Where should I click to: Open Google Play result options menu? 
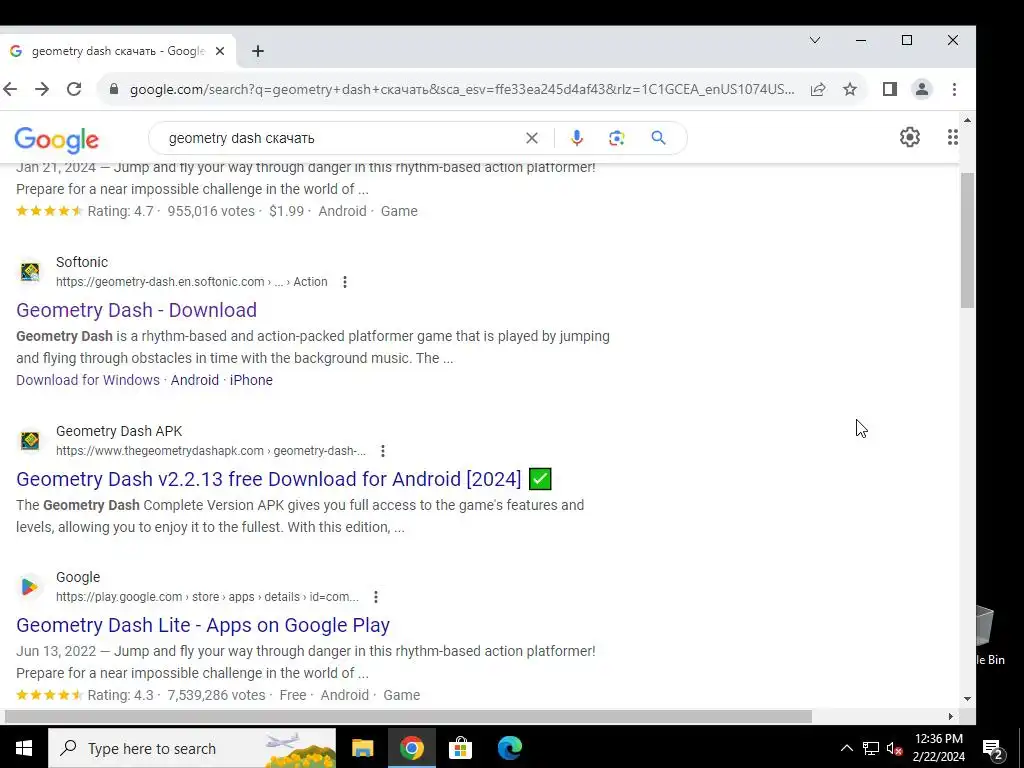click(x=376, y=597)
